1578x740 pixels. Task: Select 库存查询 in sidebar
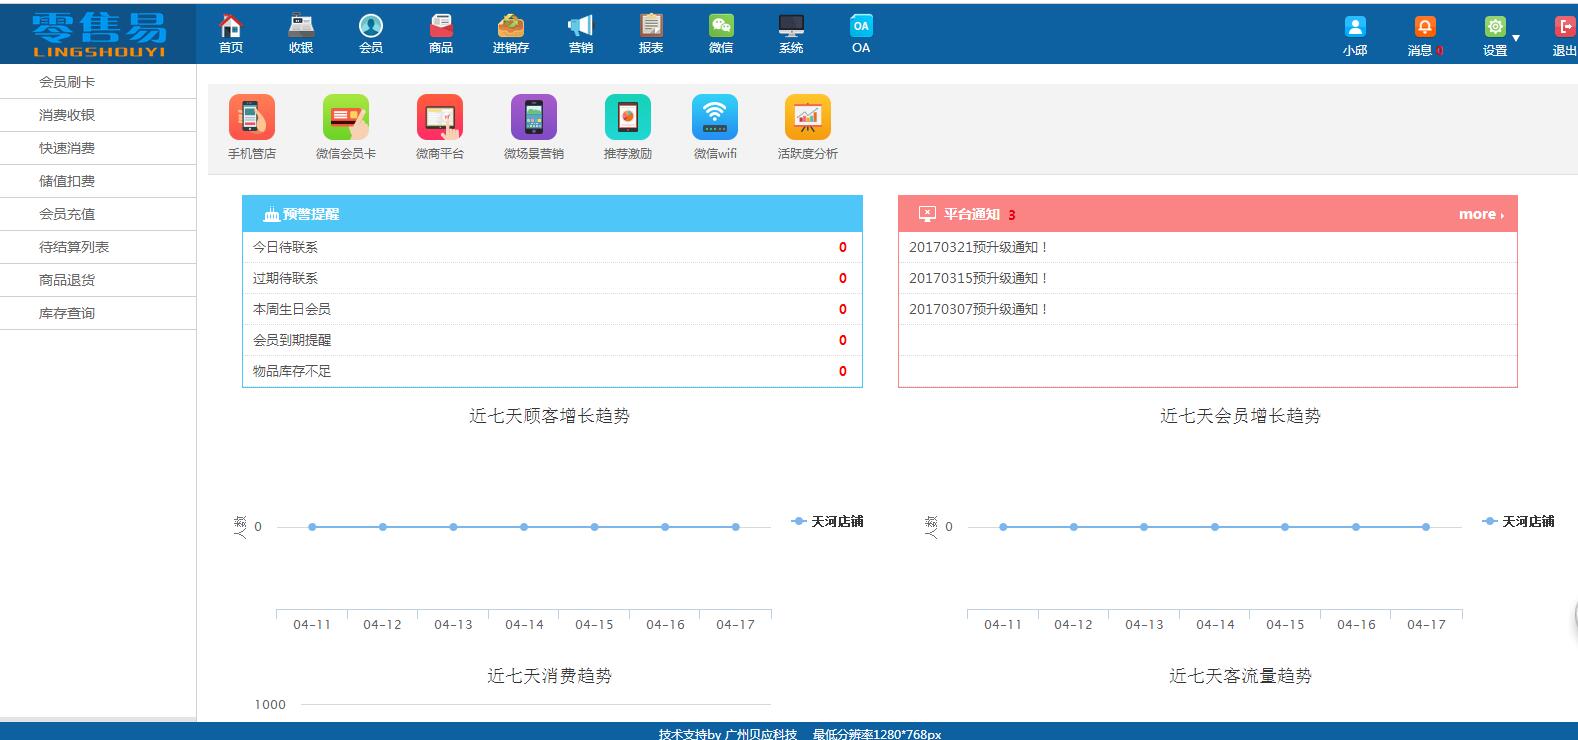click(x=98, y=313)
